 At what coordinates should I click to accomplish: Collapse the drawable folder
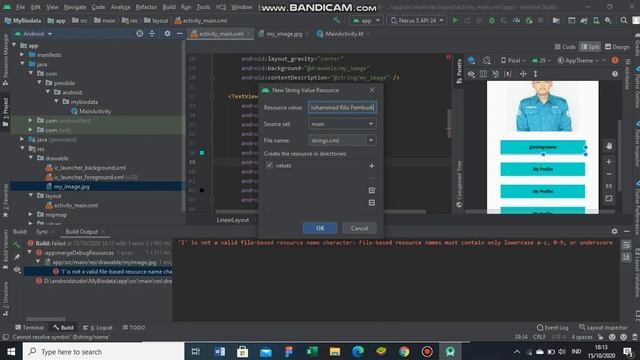click(31, 158)
